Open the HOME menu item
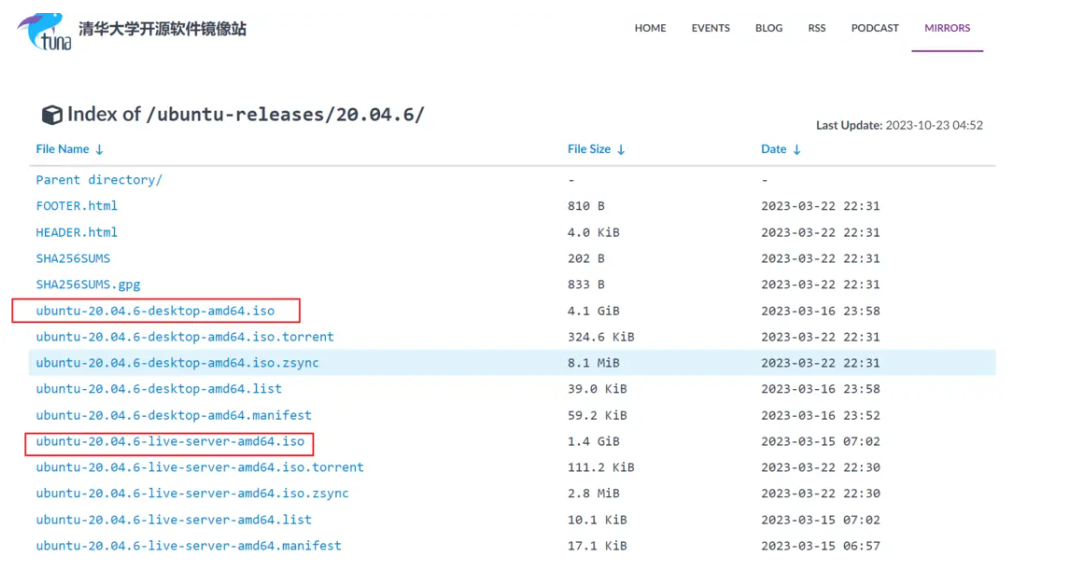Image resolution: width=1076 pixels, height=582 pixels. point(650,28)
